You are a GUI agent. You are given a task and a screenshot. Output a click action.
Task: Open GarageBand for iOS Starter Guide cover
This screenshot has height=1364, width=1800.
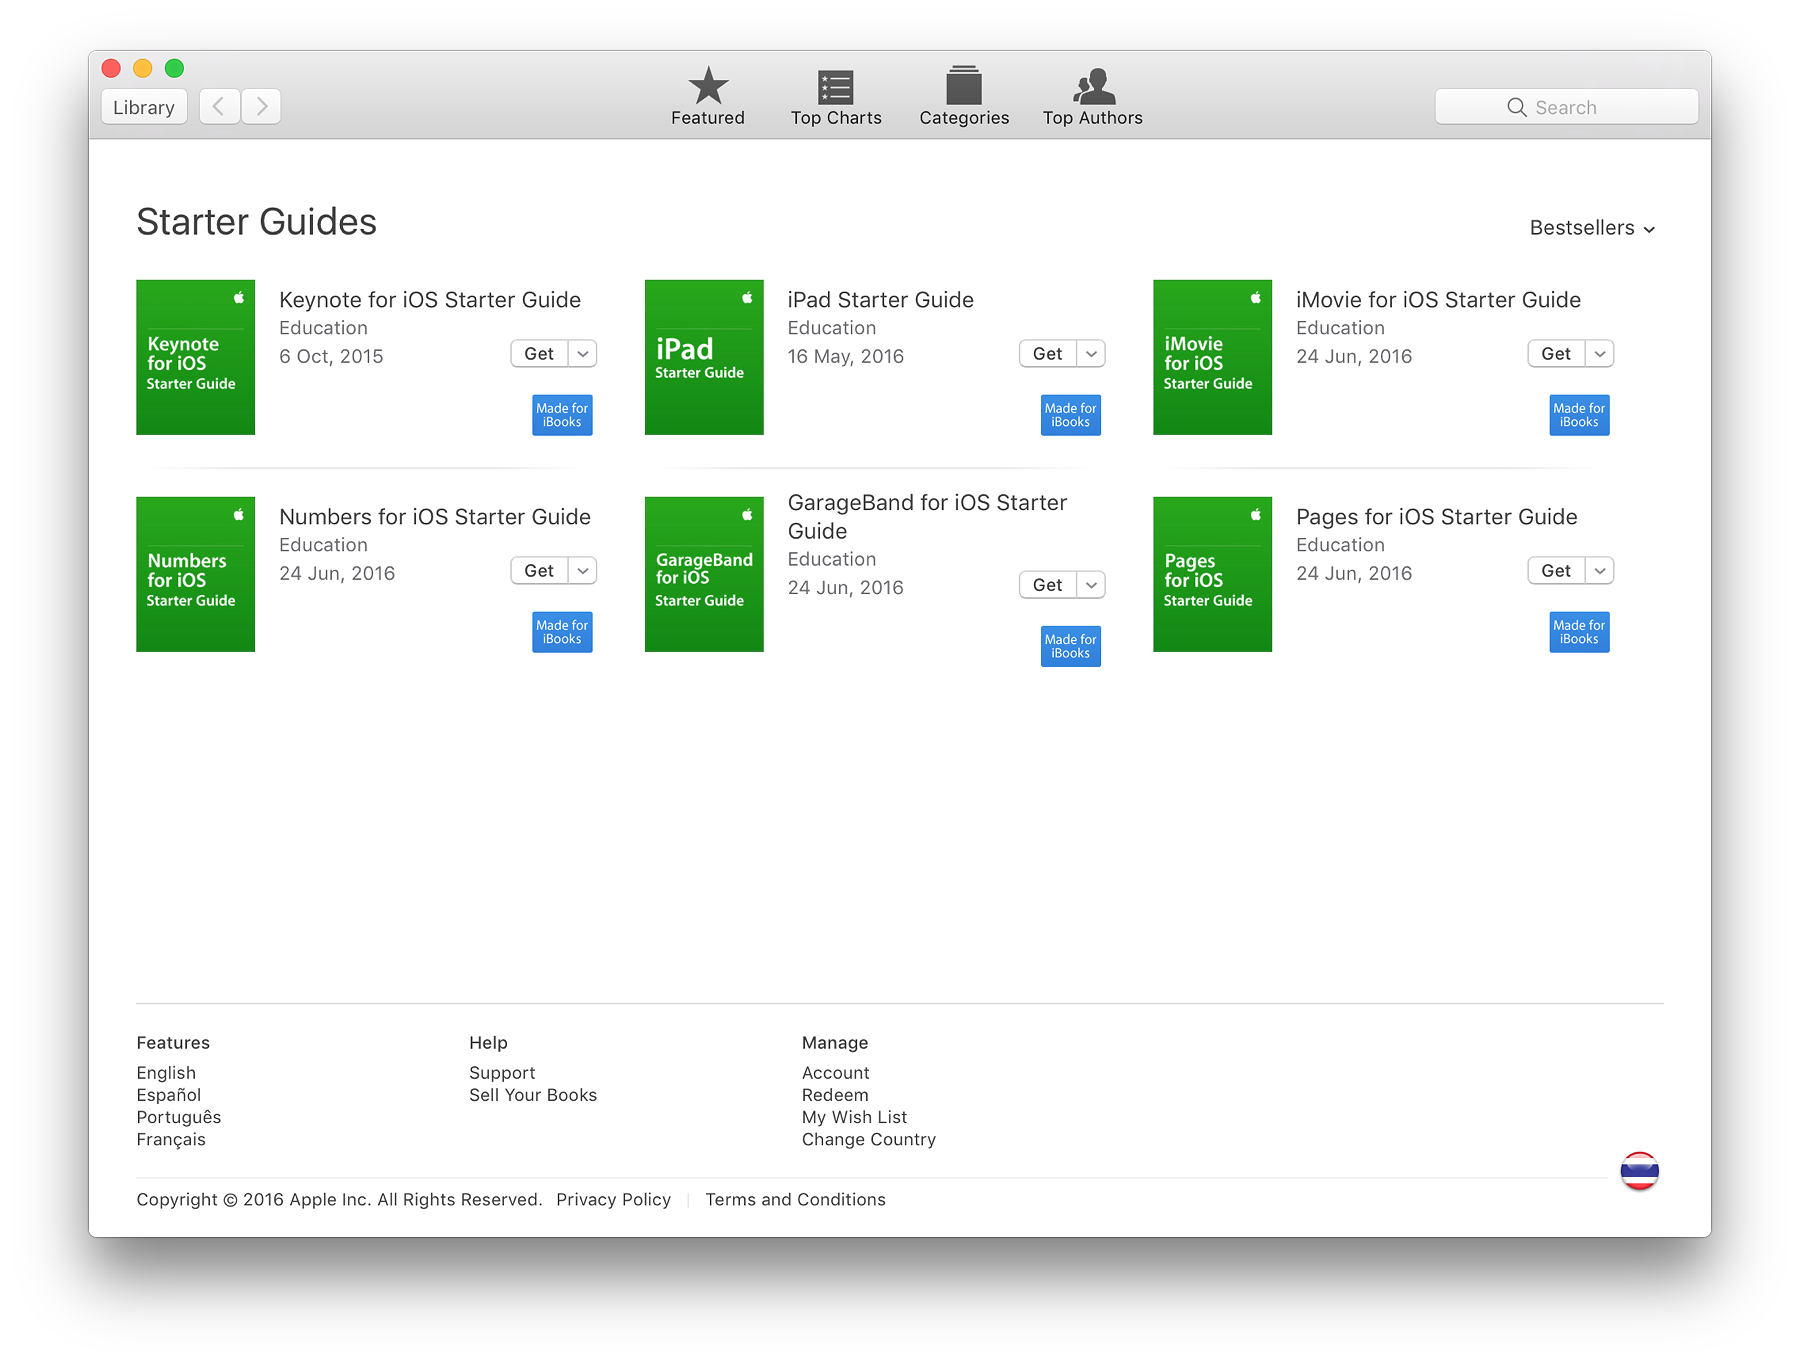[704, 574]
